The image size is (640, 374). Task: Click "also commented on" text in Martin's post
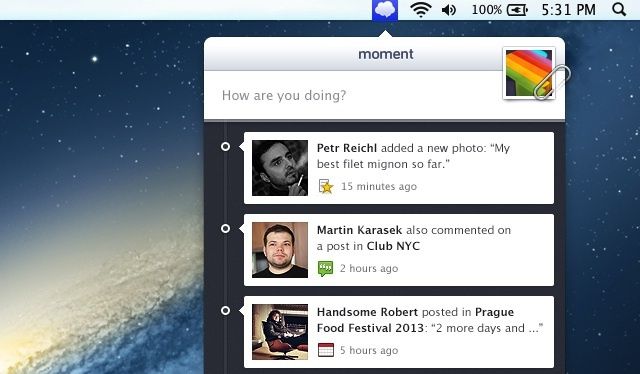coord(458,230)
